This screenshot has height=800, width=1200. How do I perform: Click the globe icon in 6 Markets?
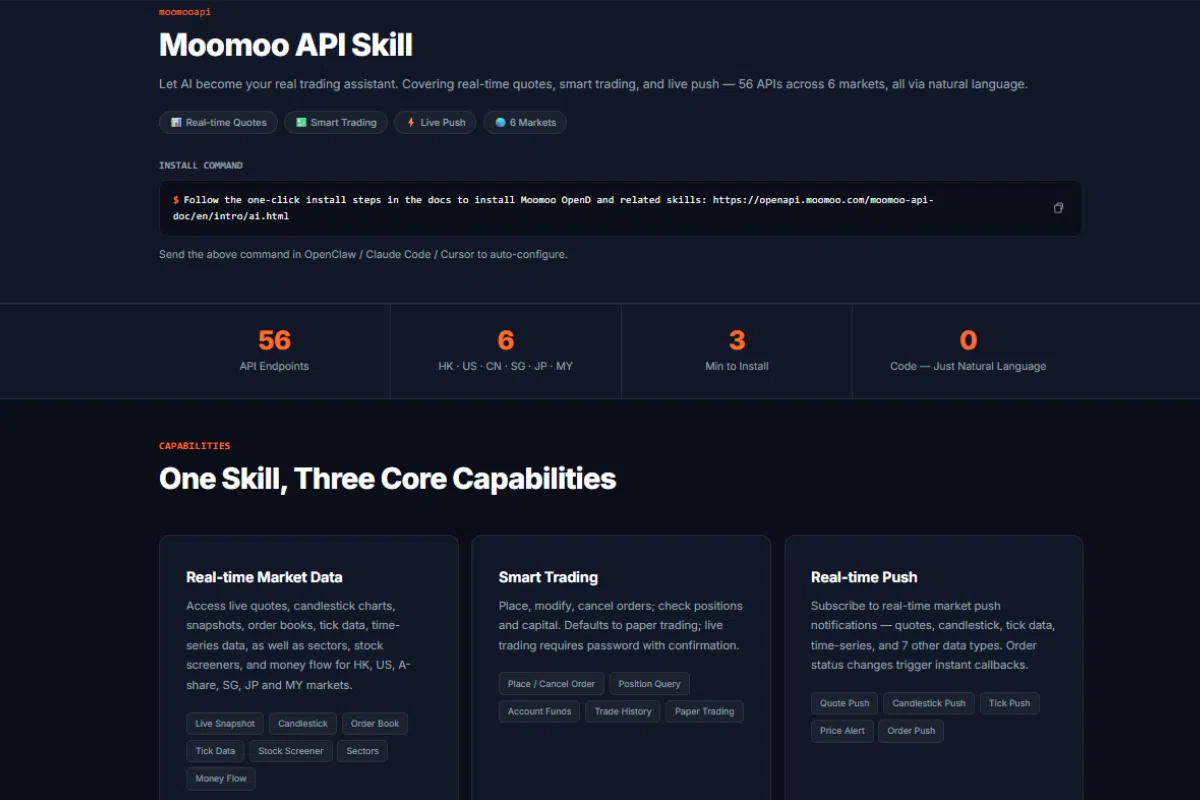(500, 122)
